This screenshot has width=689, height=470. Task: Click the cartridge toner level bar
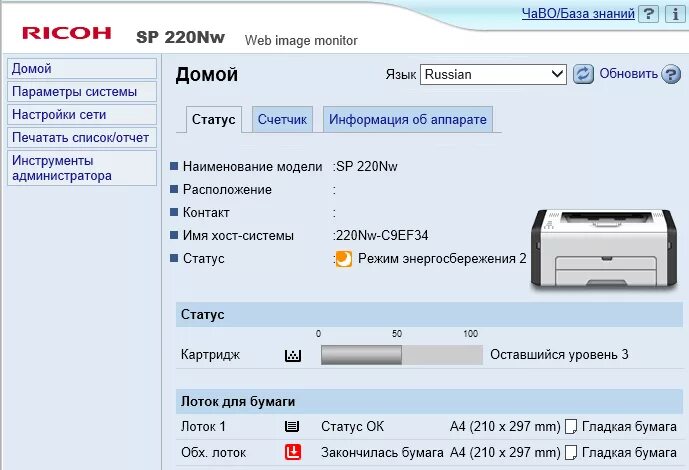click(x=402, y=355)
